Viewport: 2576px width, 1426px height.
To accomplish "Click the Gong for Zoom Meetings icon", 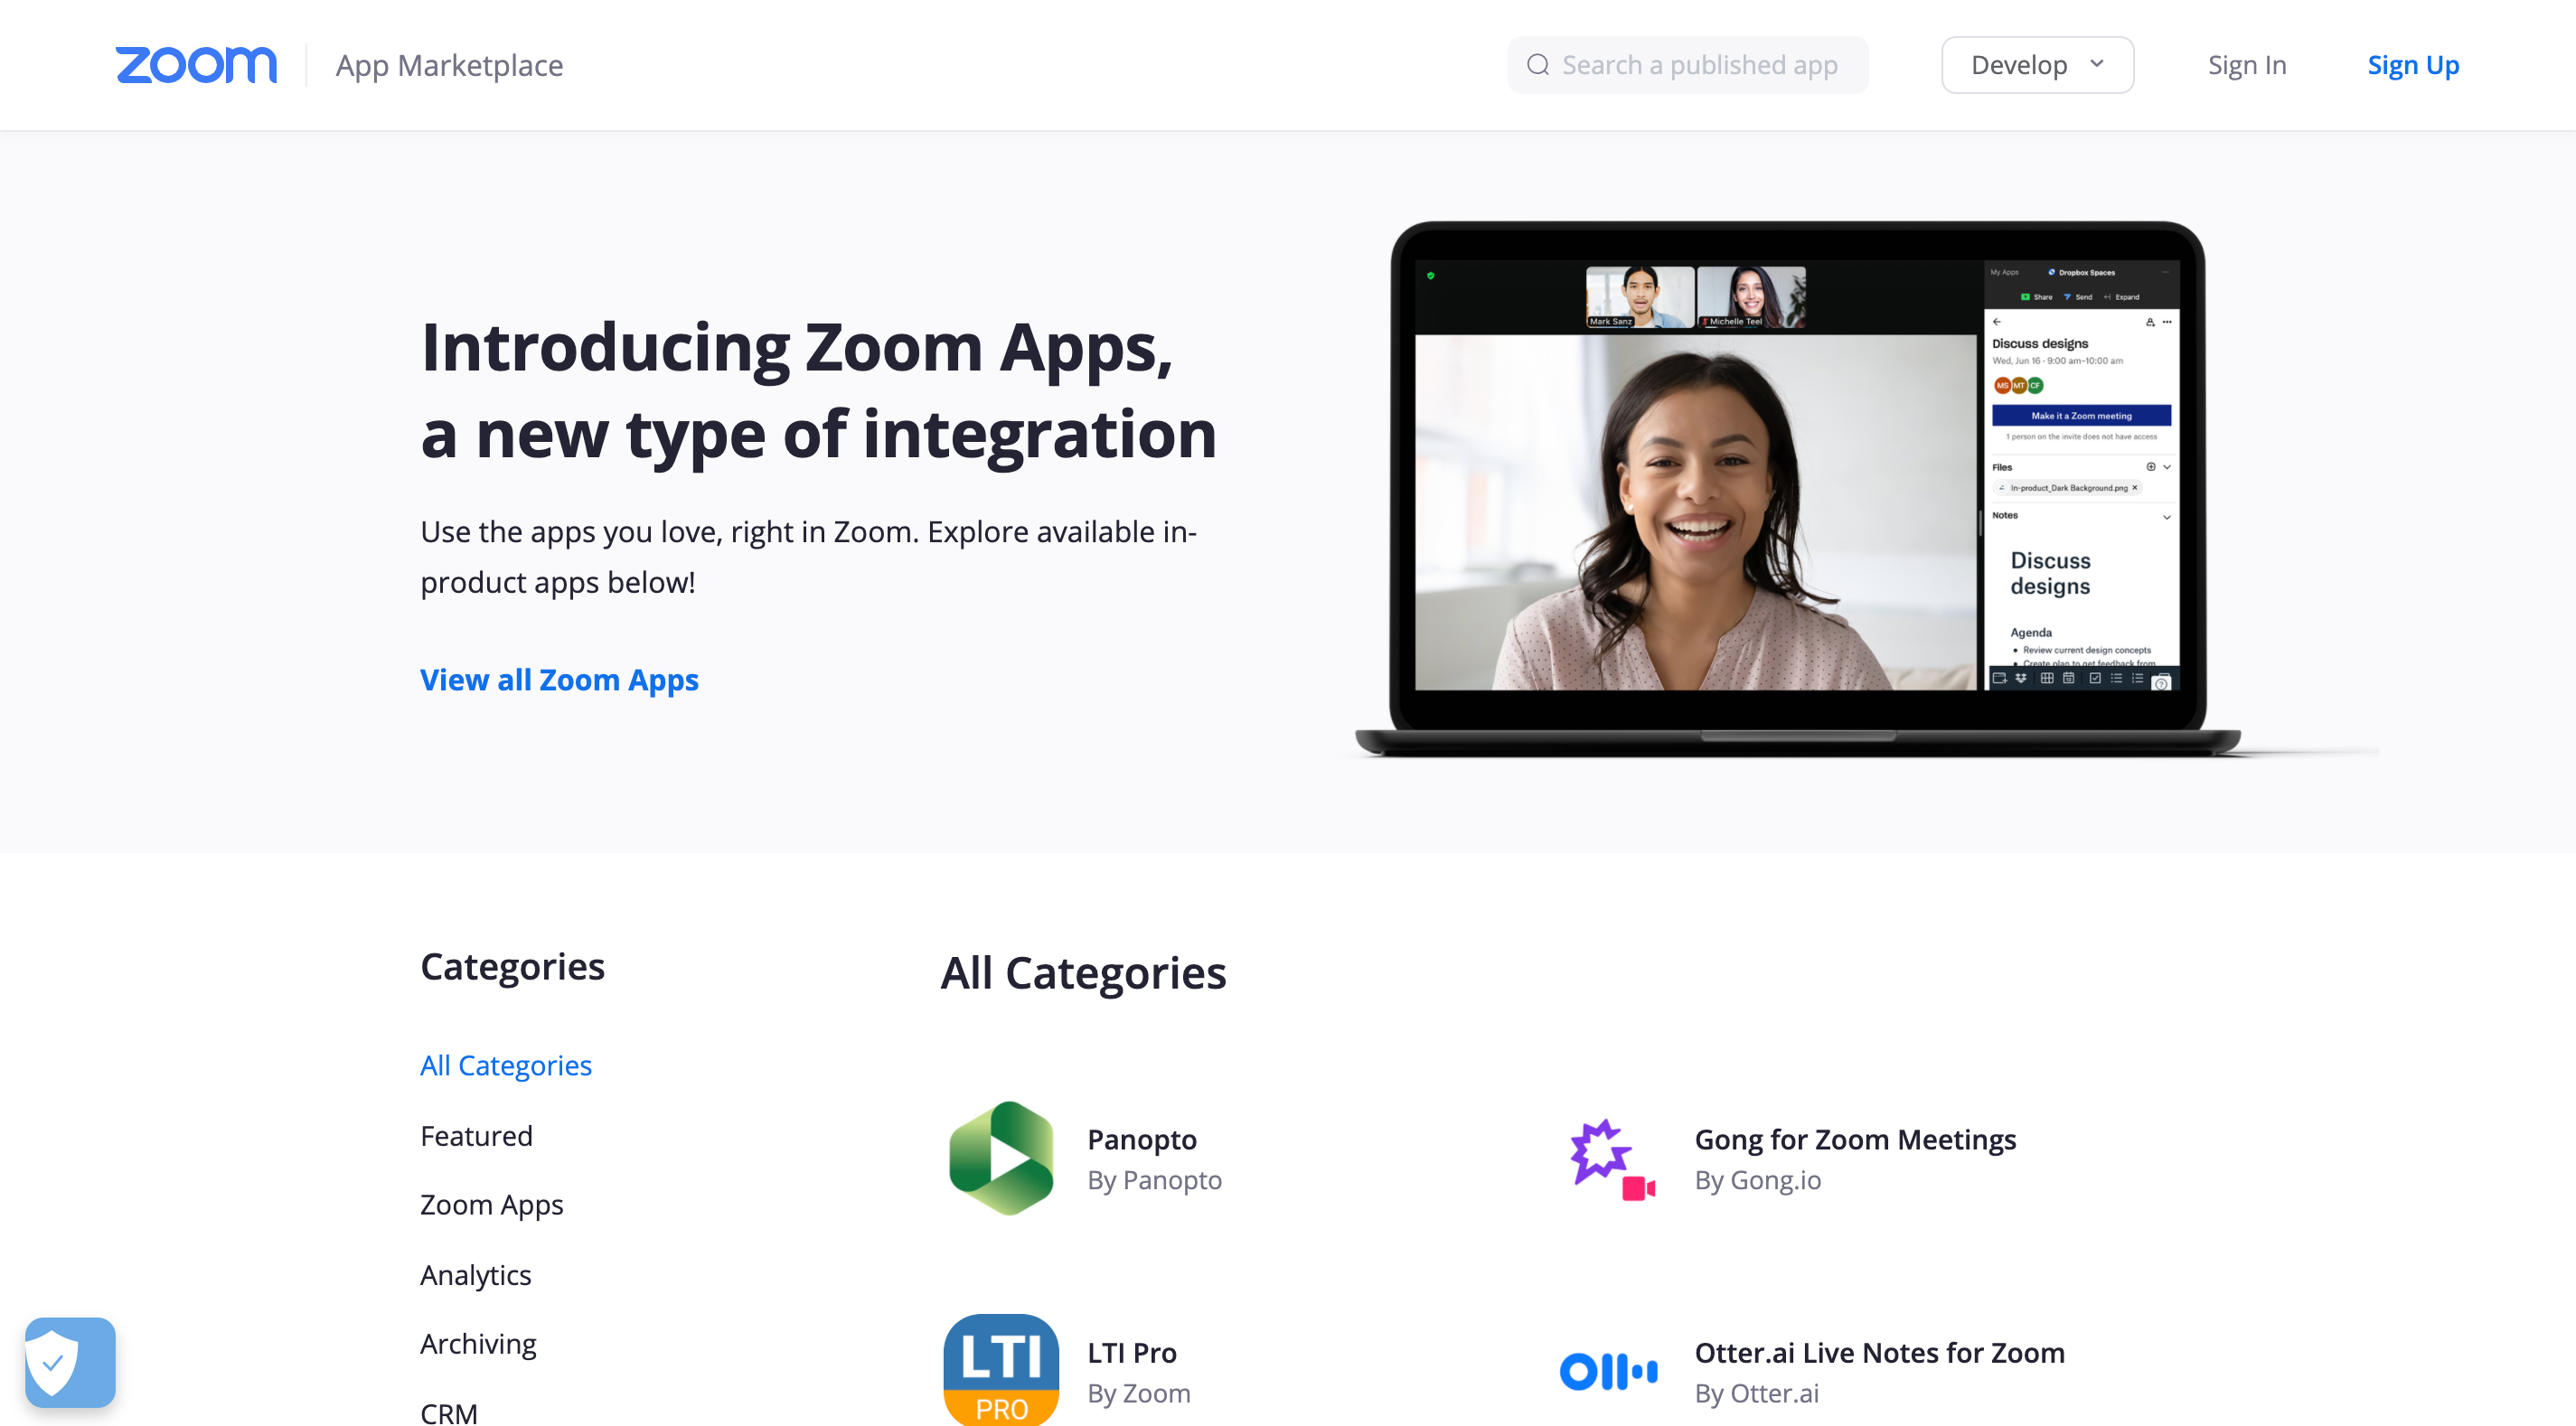I will point(1609,1158).
